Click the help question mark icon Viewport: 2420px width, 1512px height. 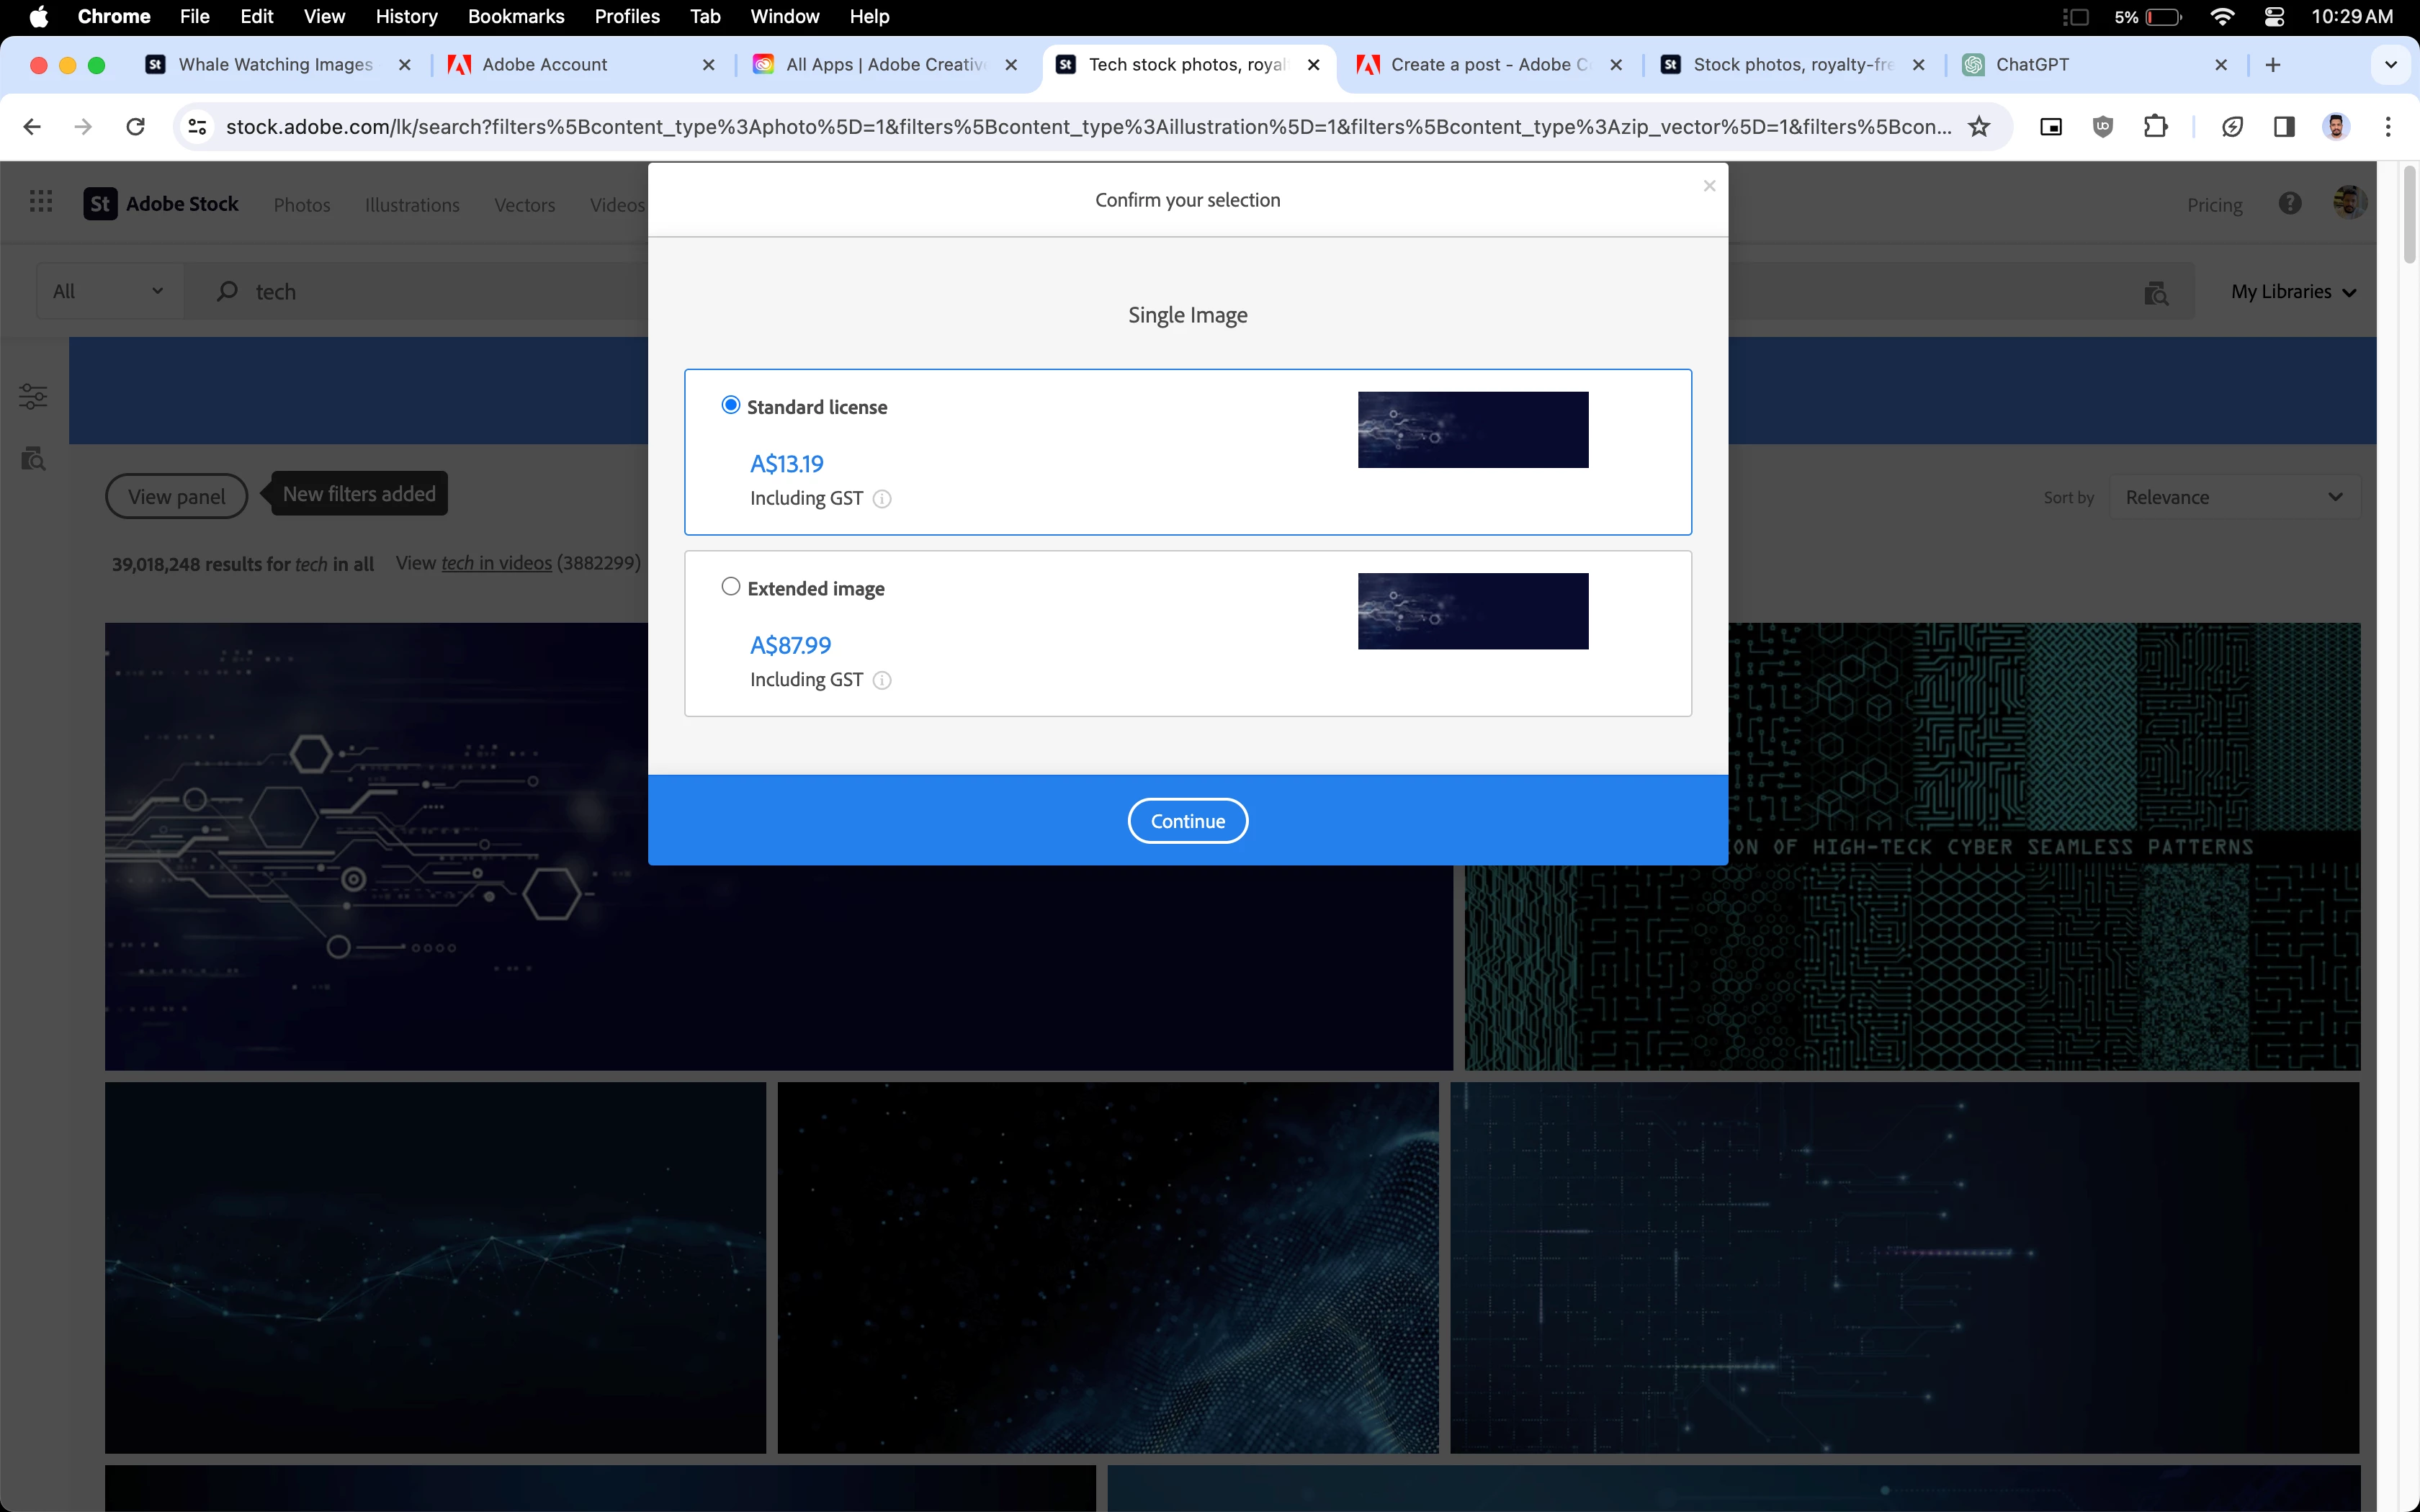[x=2289, y=204]
